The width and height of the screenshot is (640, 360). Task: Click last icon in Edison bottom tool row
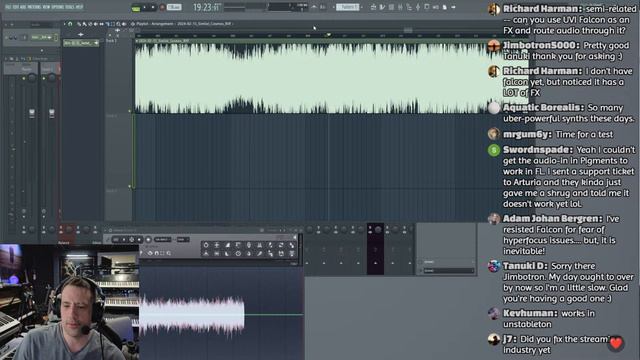coord(292,254)
